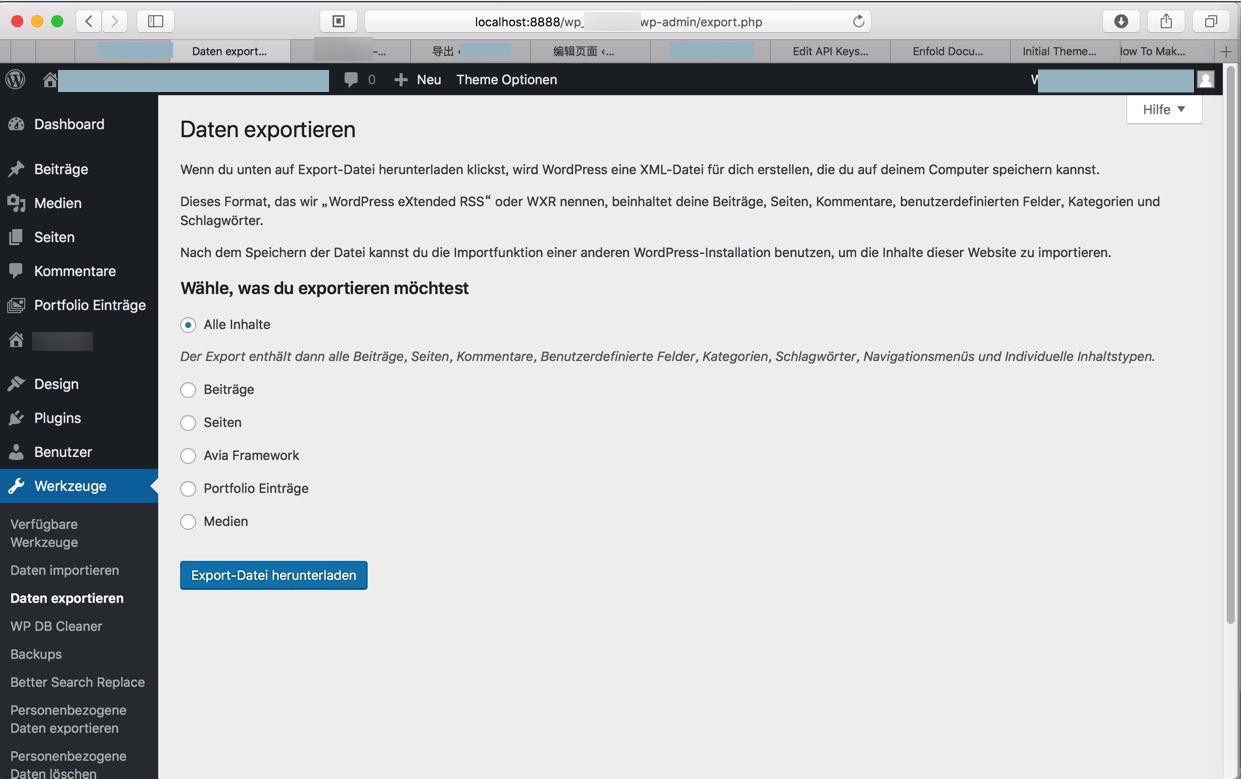The image size is (1241, 779).
Task: Open the comments bubble icon in admin bar
Action: tap(351, 80)
